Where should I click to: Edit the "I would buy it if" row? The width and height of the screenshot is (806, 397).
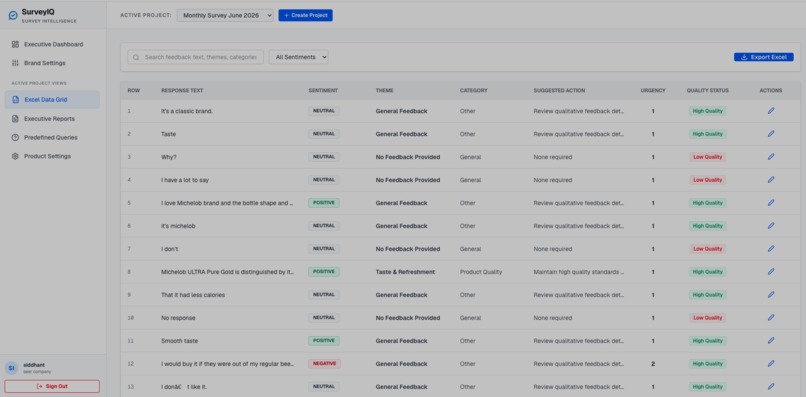pyautogui.click(x=771, y=364)
